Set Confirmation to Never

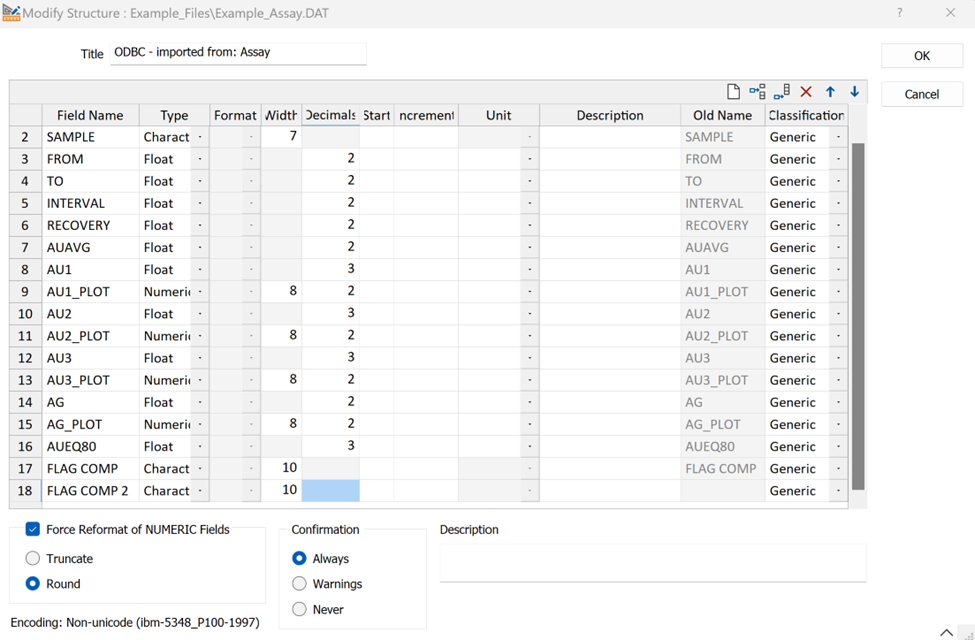point(297,608)
